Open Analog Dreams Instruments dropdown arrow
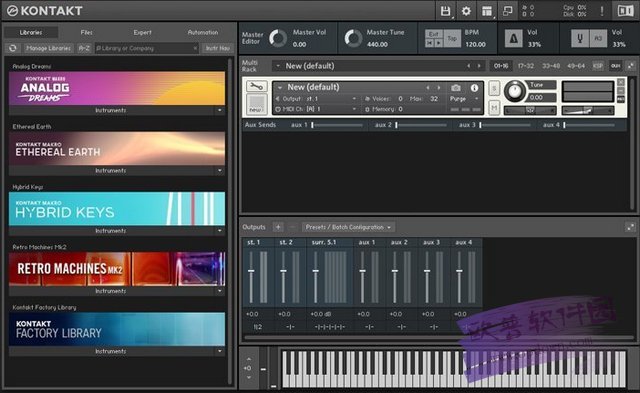 point(220,110)
